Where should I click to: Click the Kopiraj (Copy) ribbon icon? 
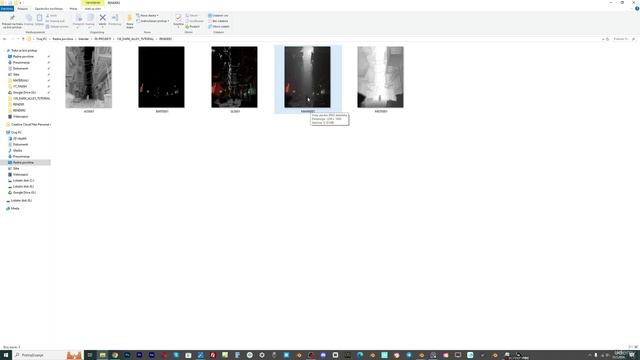click(29, 20)
